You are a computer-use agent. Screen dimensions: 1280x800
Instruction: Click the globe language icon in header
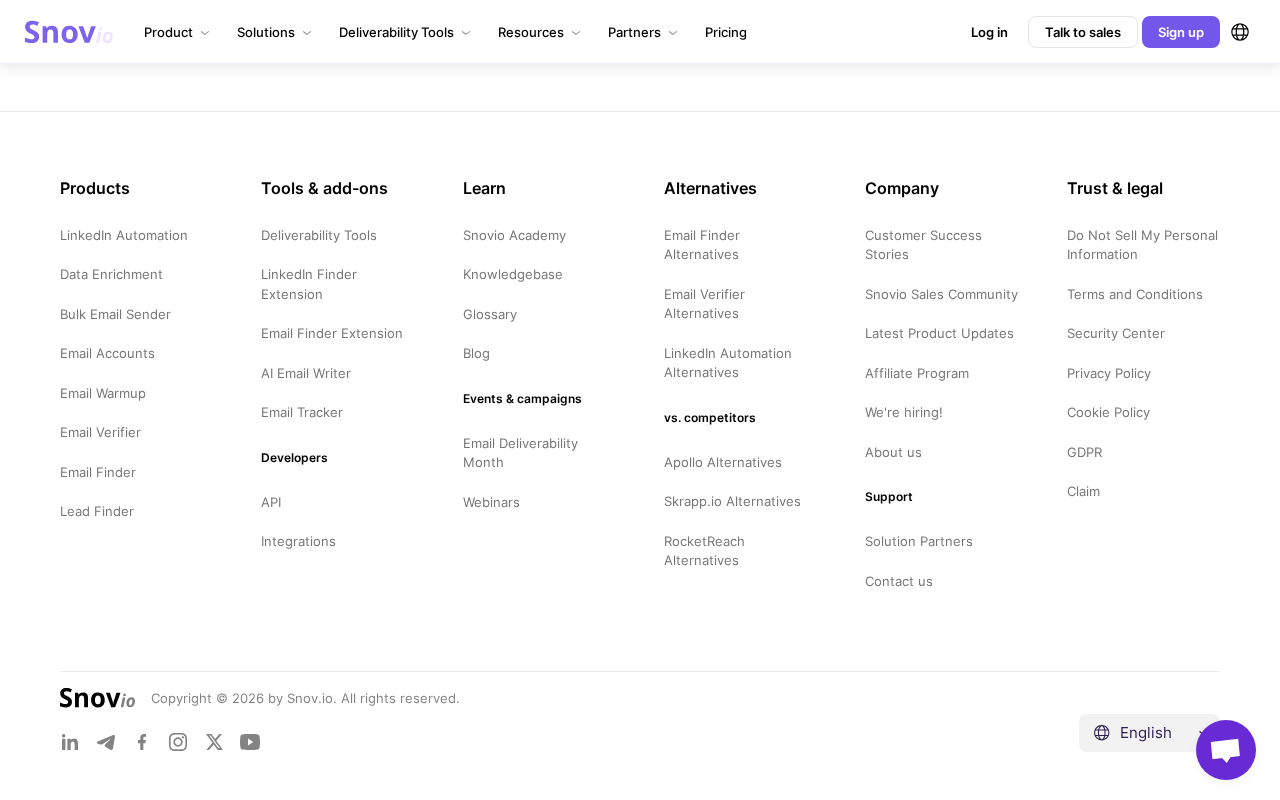pyautogui.click(x=1240, y=32)
